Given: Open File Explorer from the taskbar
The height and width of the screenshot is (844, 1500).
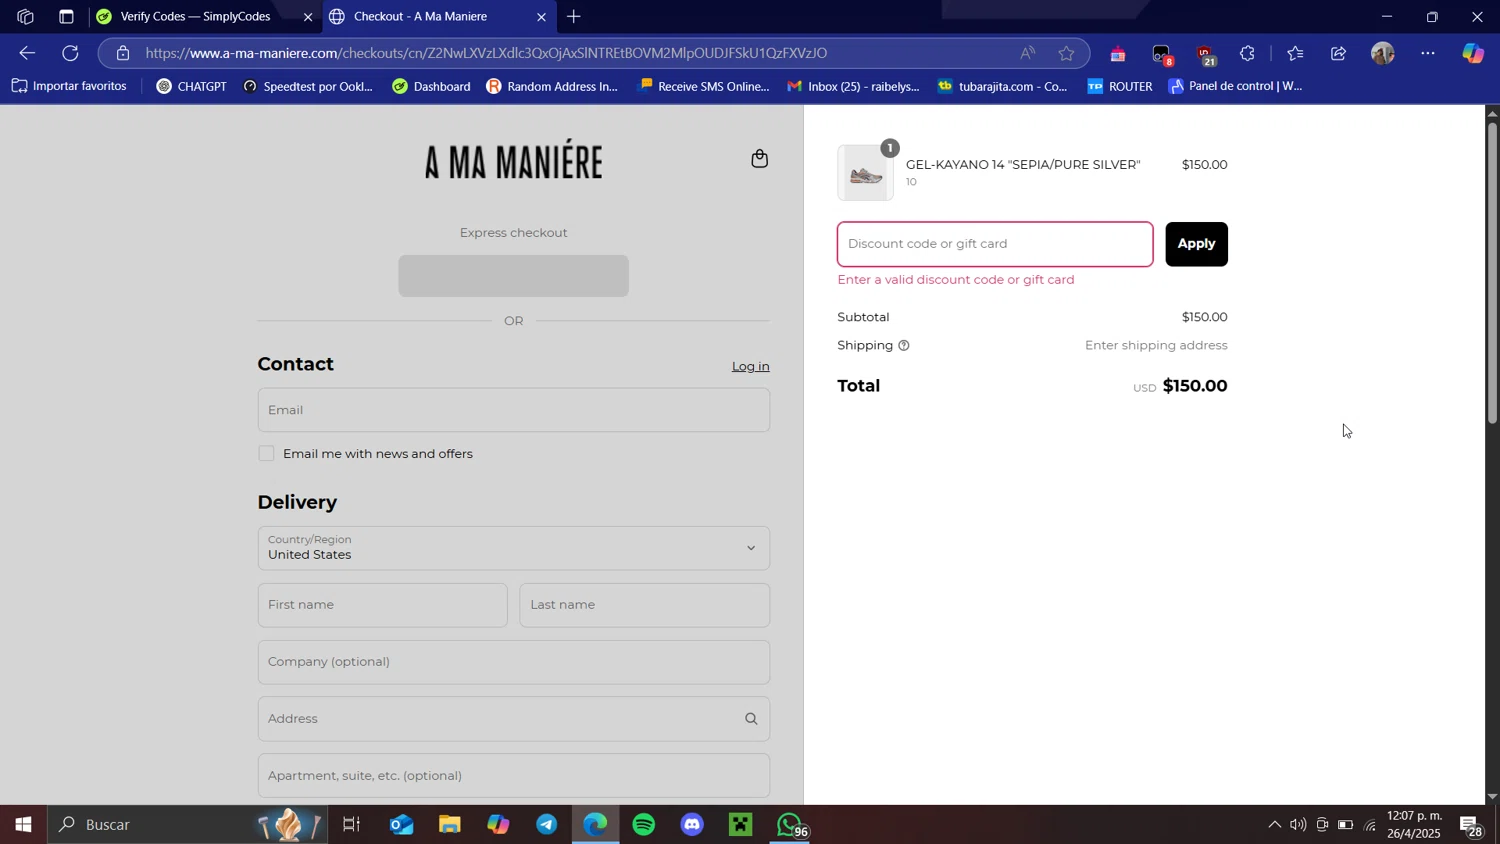Looking at the screenshot, I should coord(450,825).
